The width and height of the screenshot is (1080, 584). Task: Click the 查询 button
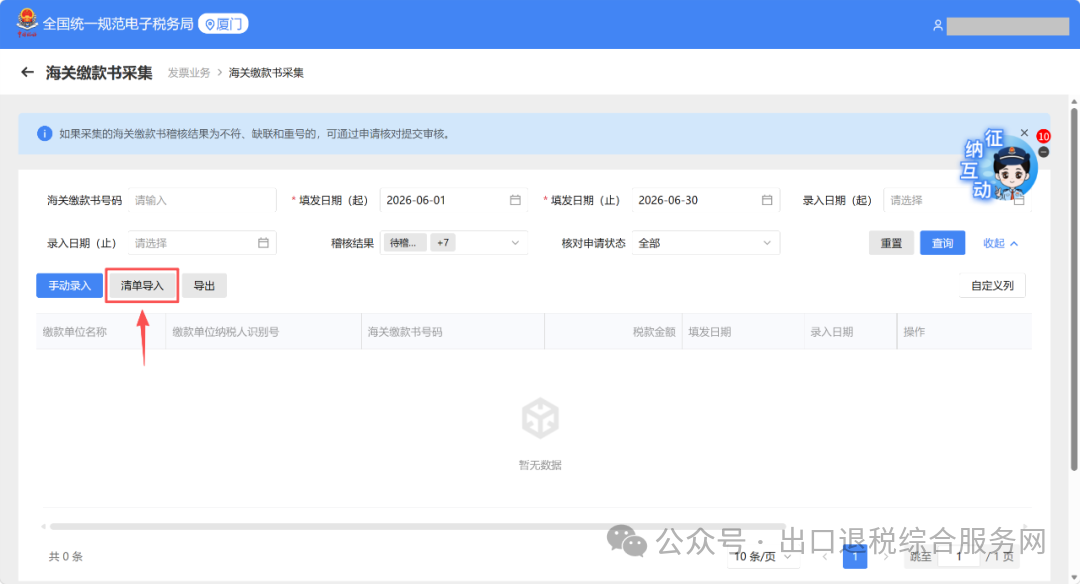942,243
